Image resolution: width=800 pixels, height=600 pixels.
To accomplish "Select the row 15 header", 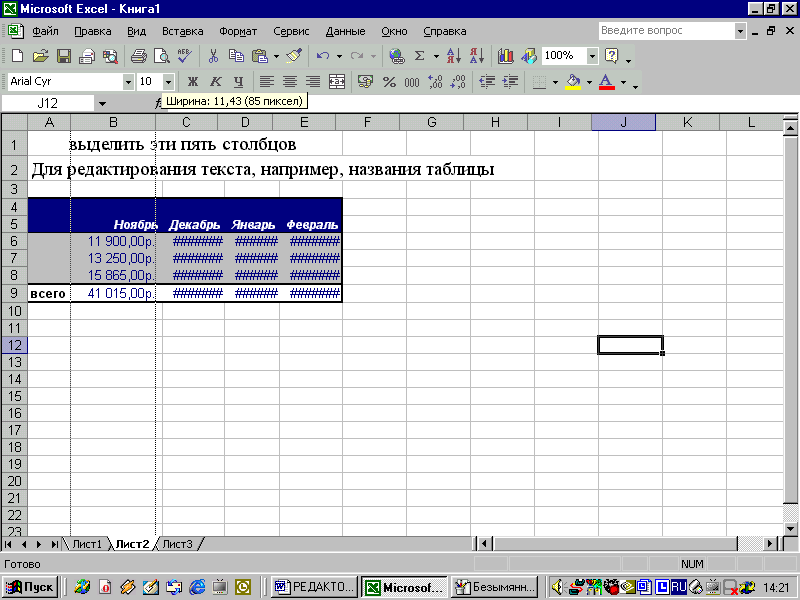I will [14, 396].
